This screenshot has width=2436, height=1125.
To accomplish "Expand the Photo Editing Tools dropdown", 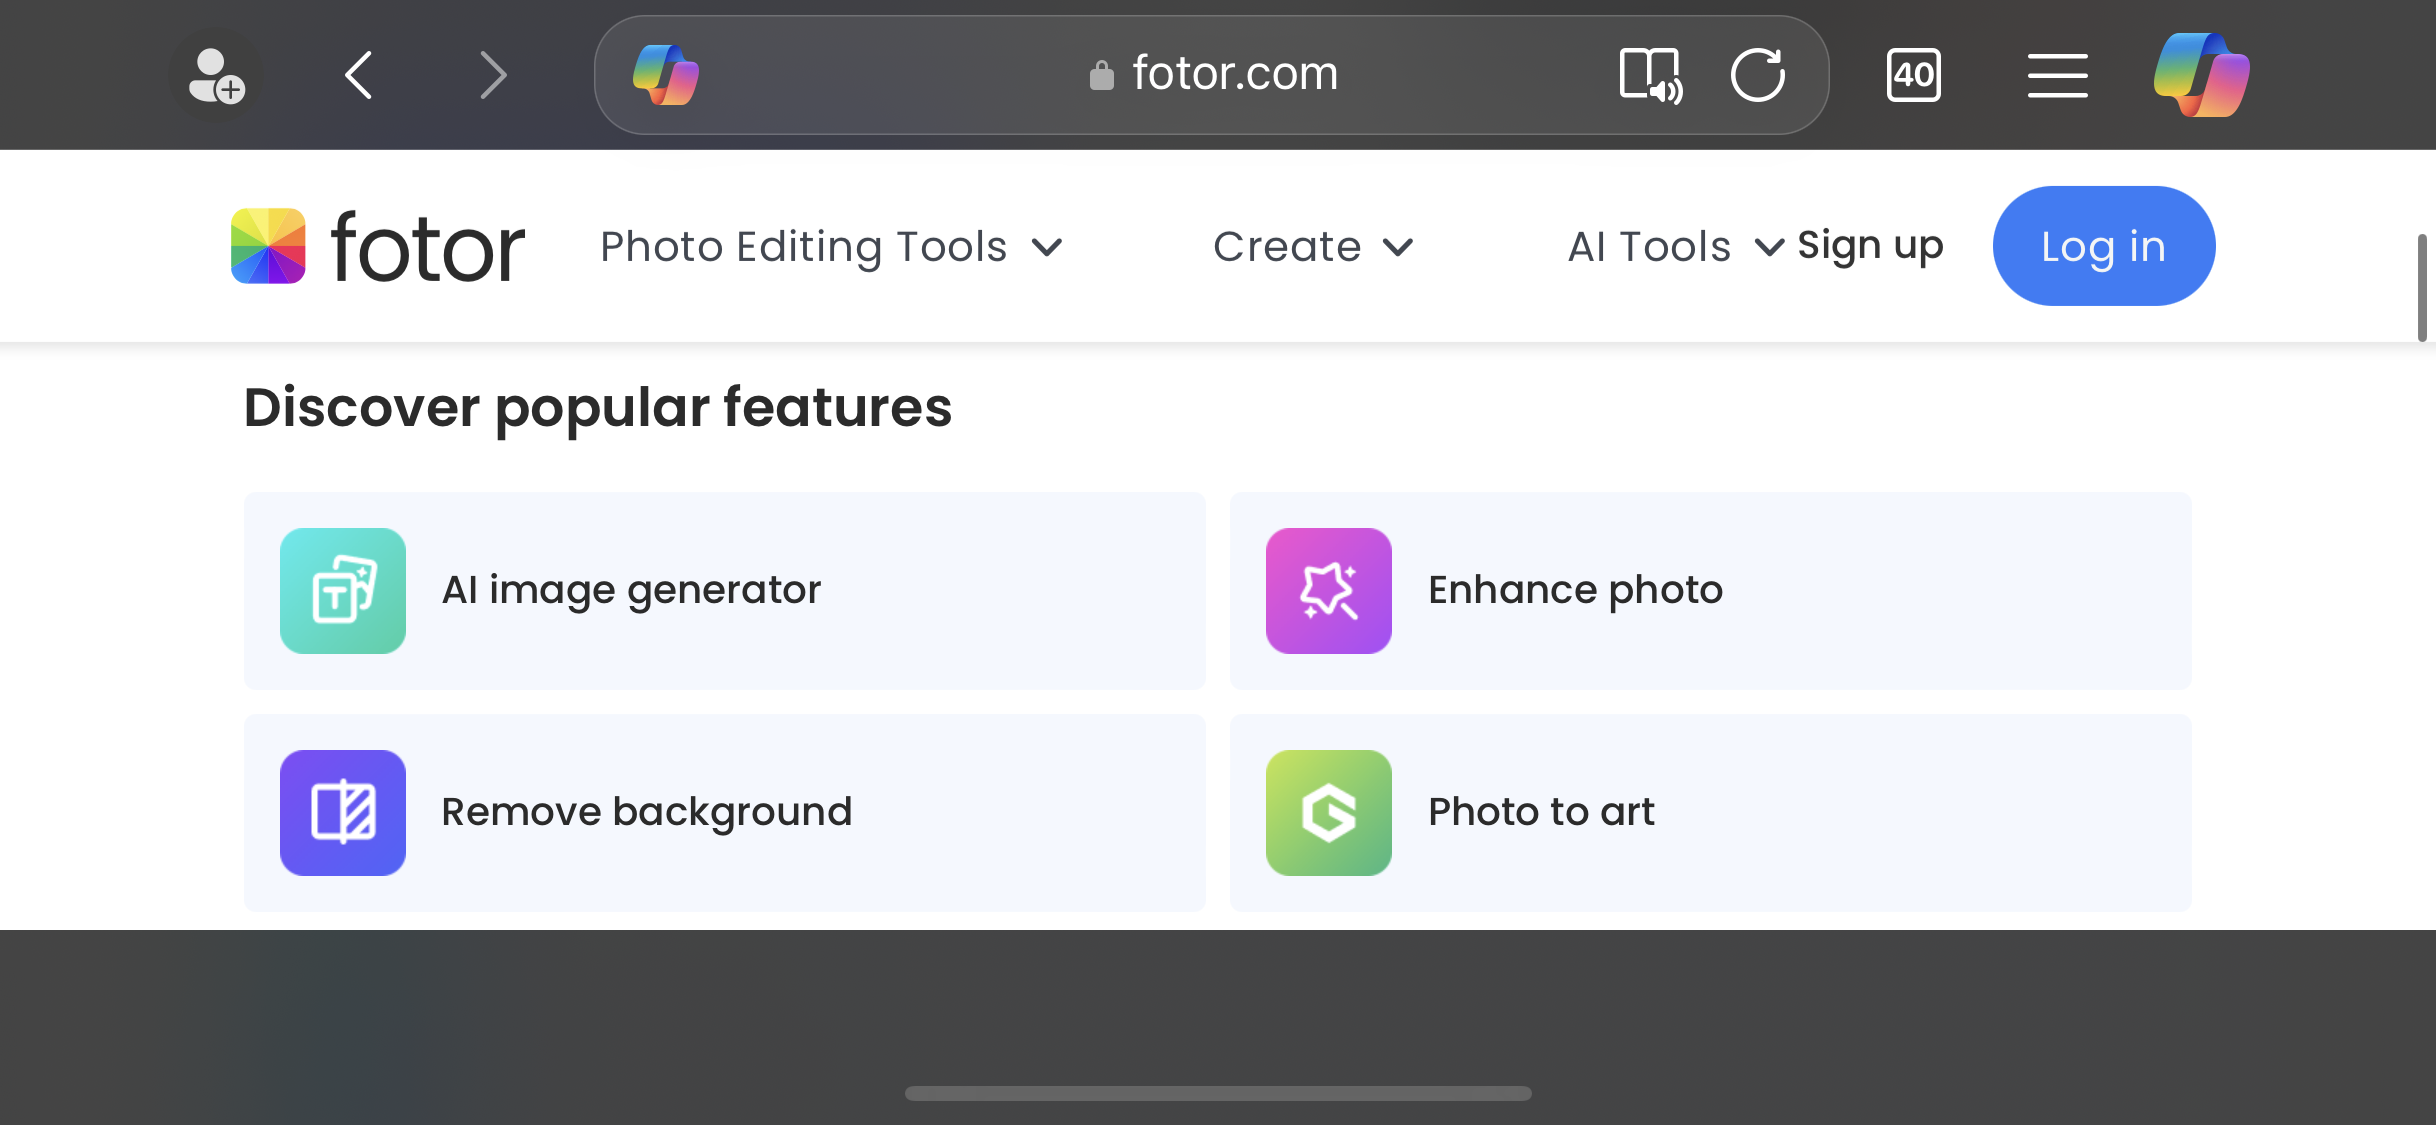I will pyautogui.click(x=1047, y=247).
